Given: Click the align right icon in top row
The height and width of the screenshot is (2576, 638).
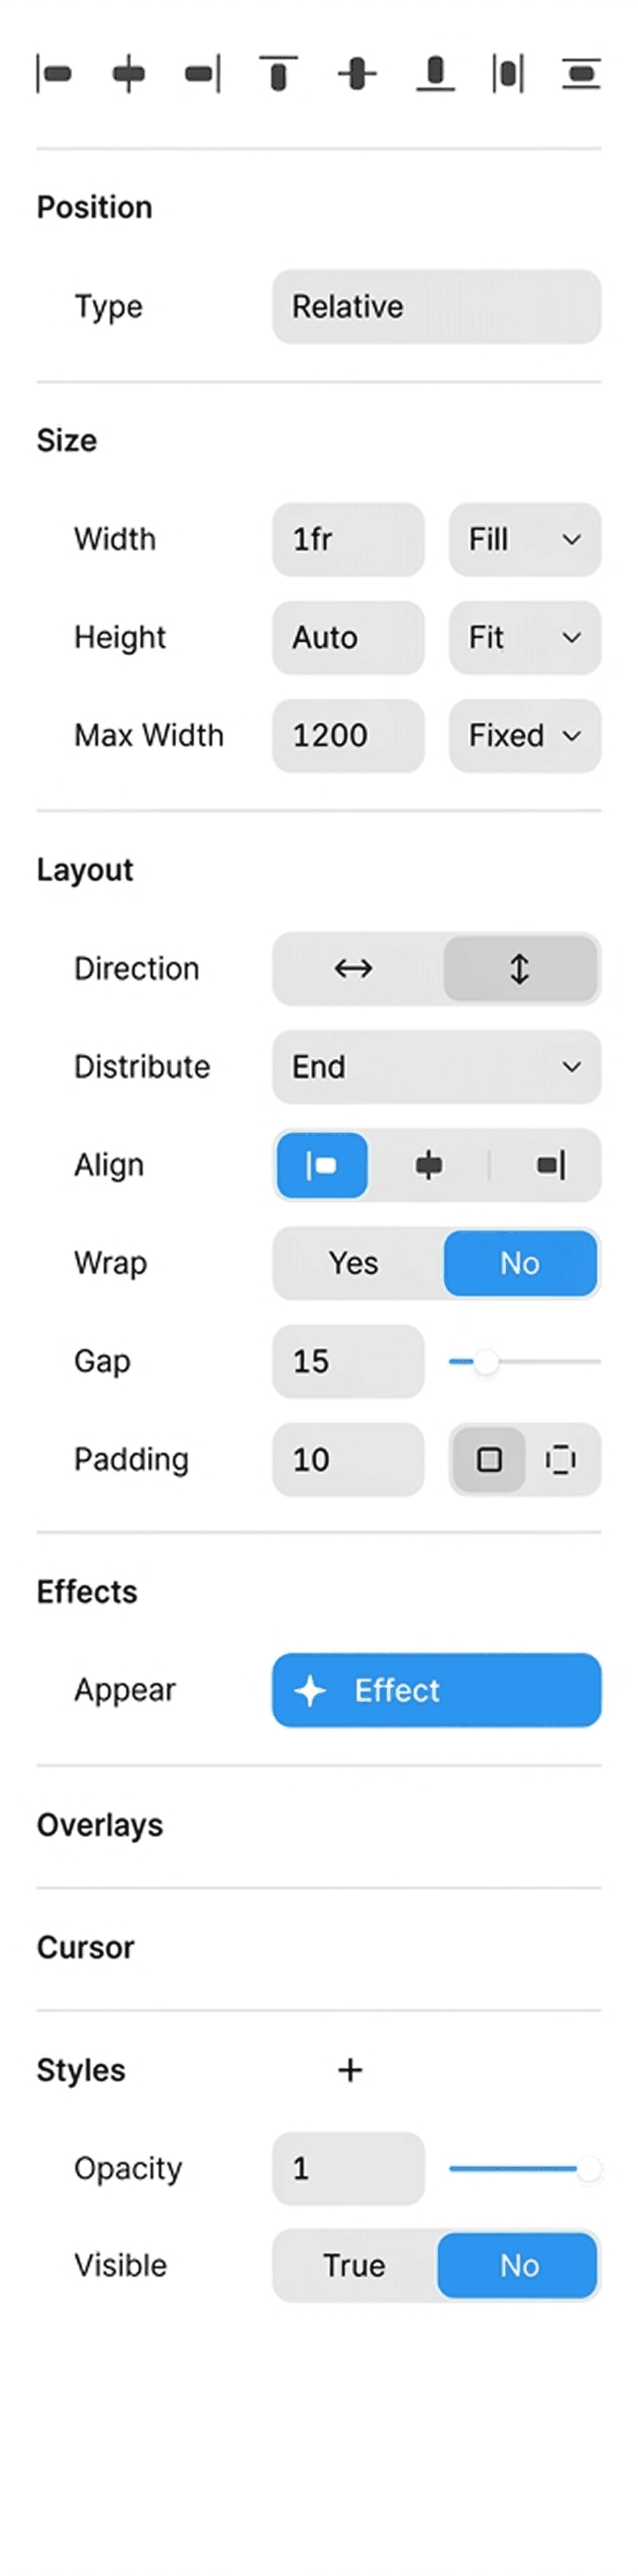Looking at the screenshot, I should (203, 74).
